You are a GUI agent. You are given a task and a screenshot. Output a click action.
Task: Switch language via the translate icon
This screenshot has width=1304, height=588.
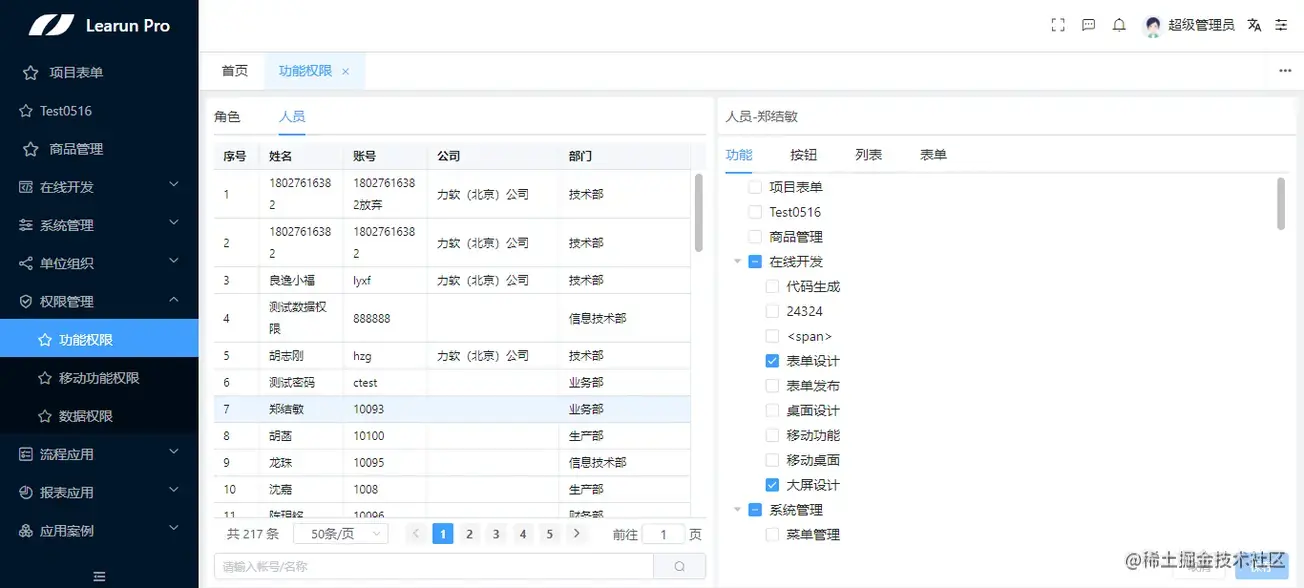click(1254, 25)
